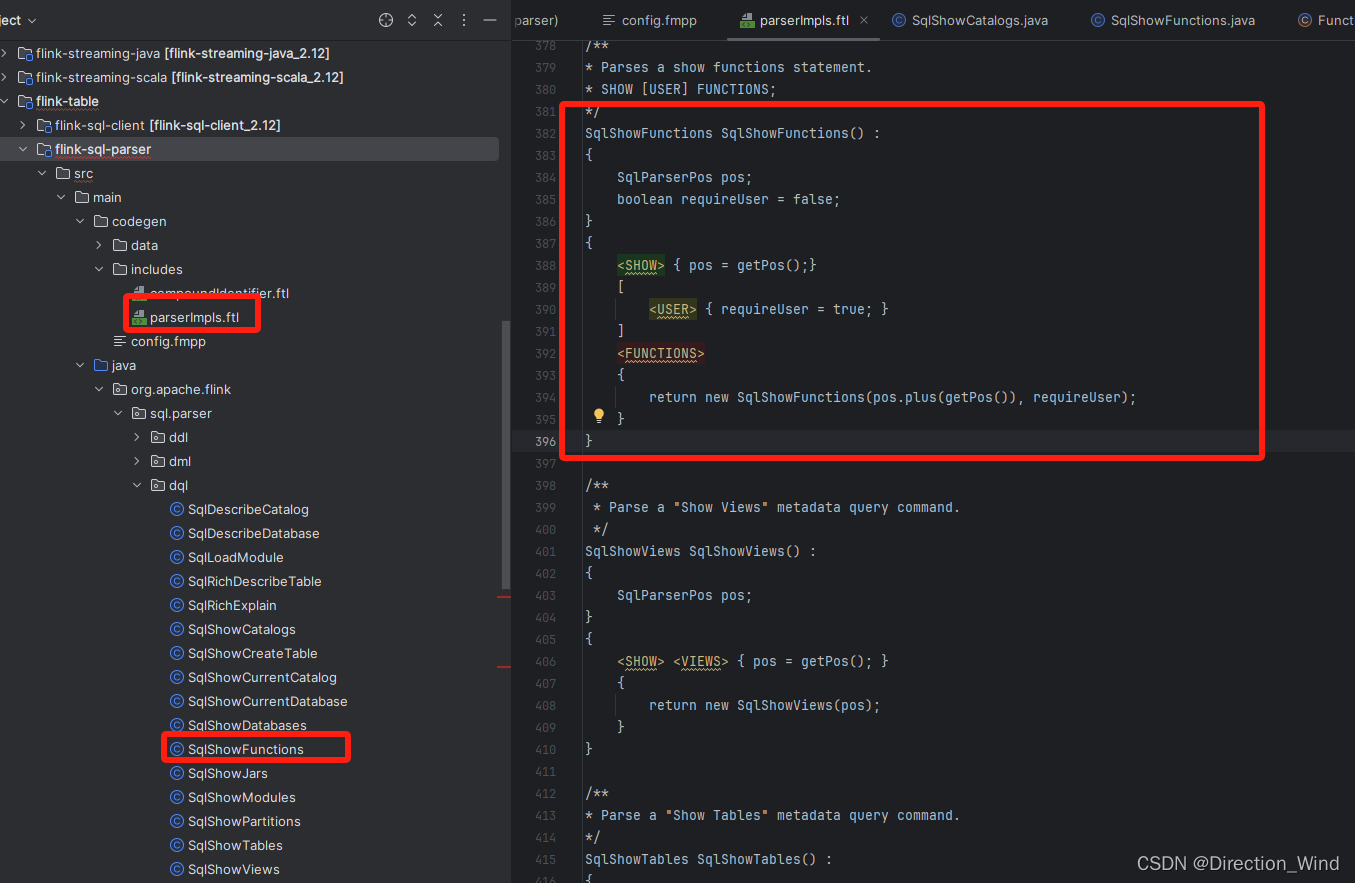Collapse the dql package
Screen dimensions: 1355x883
[137, 485]
